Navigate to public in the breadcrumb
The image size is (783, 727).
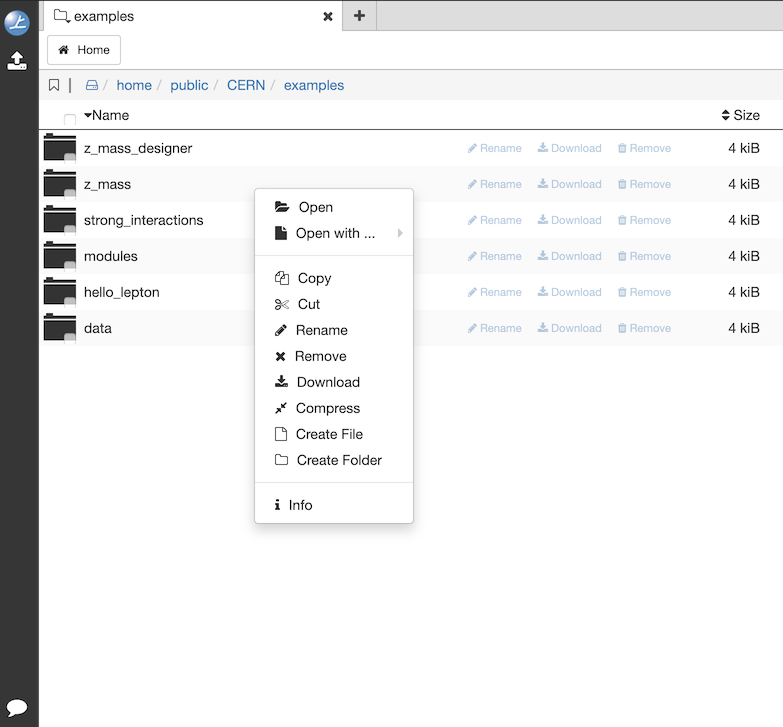pos(189,85)
